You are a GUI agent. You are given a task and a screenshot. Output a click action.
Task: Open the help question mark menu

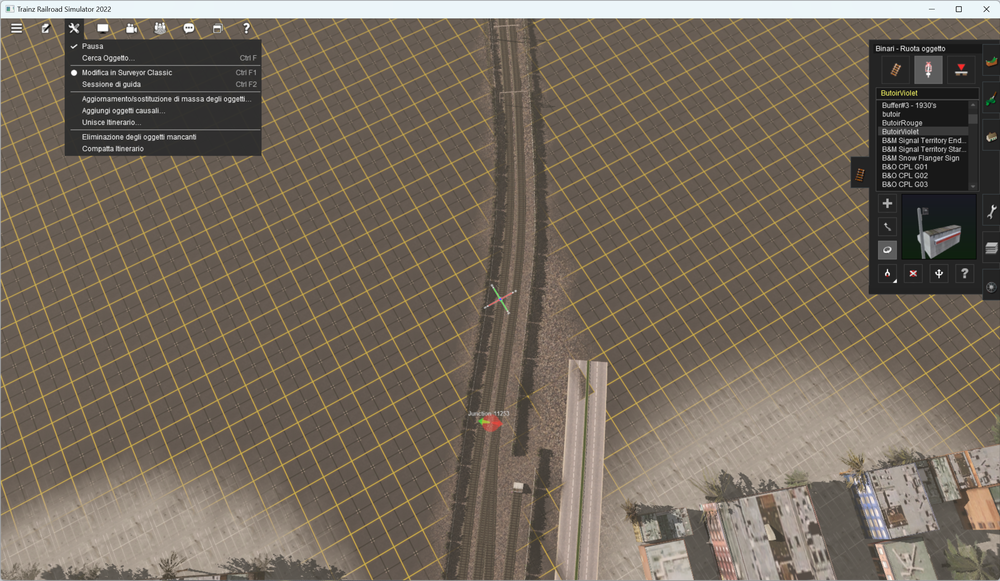(246, 28)
